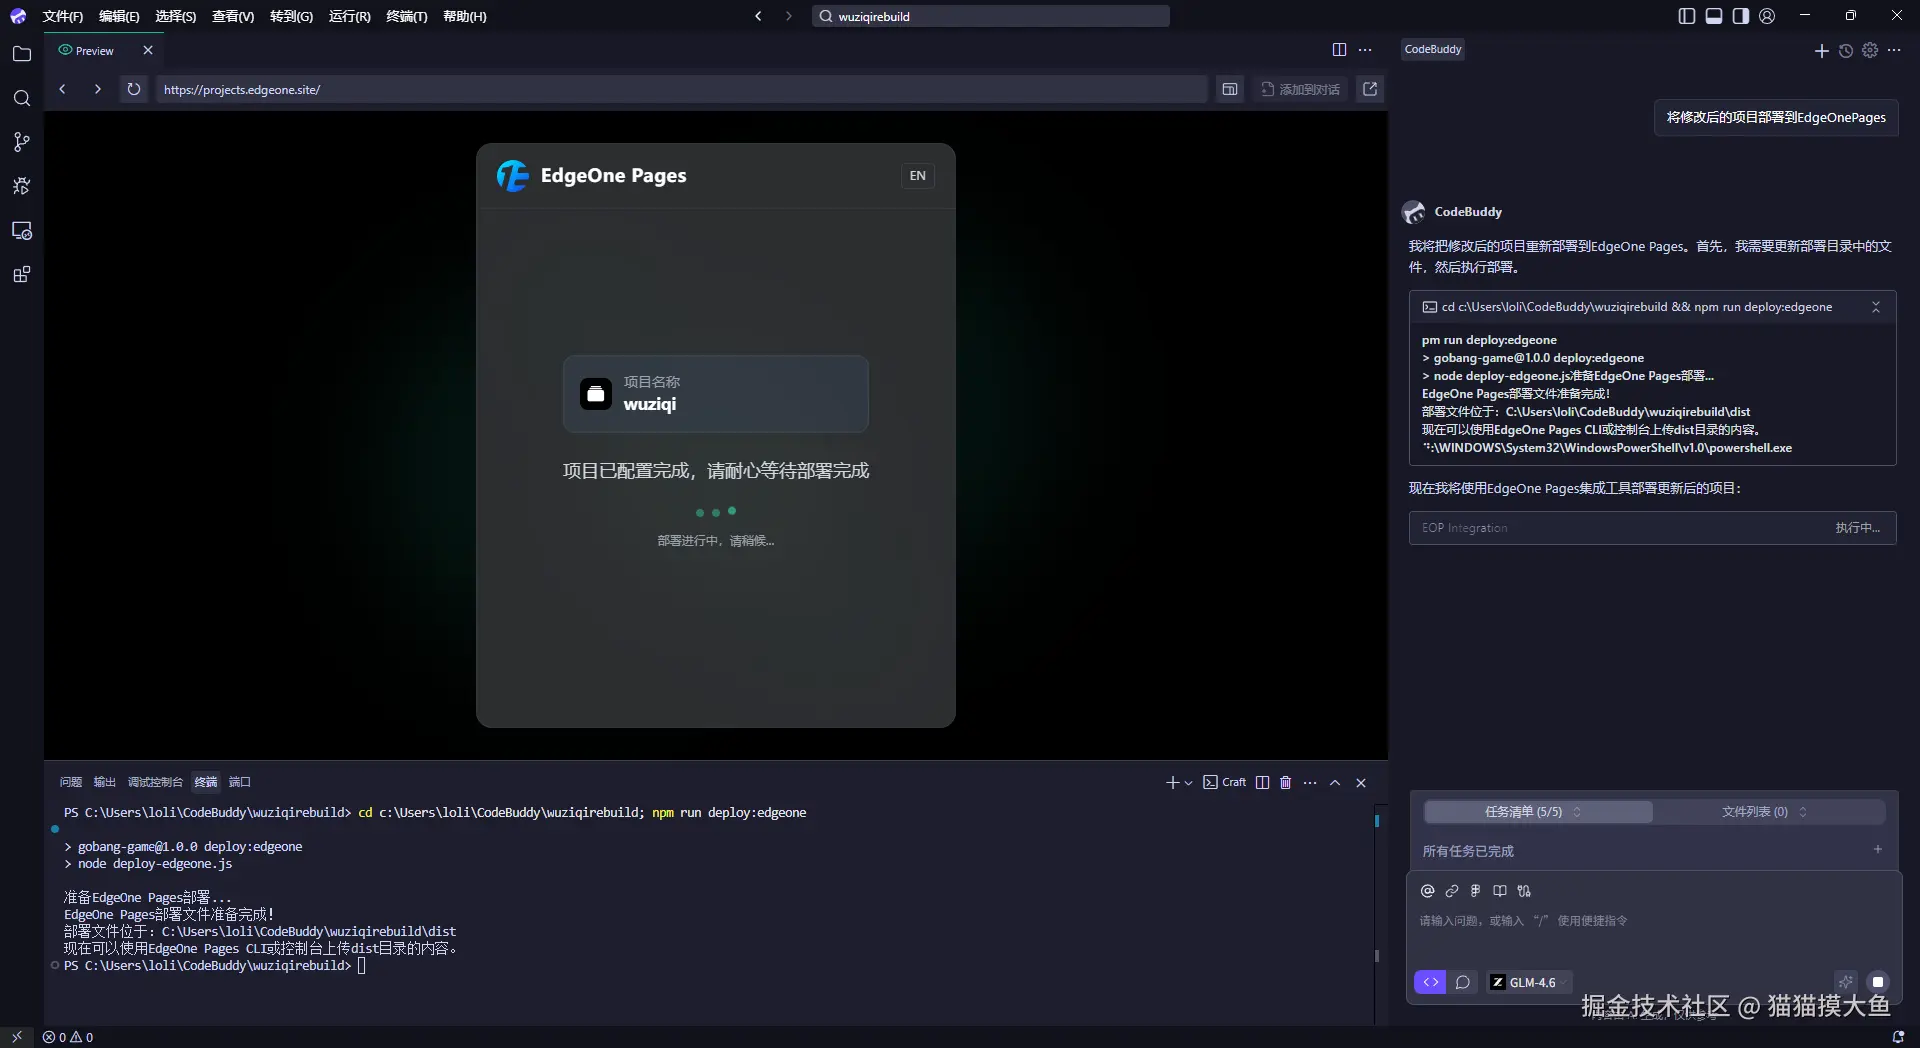This screenshot has height=1048, width=1920.
Task: Open the Explorer folder icon in activity bar
Action: point(22,54)
